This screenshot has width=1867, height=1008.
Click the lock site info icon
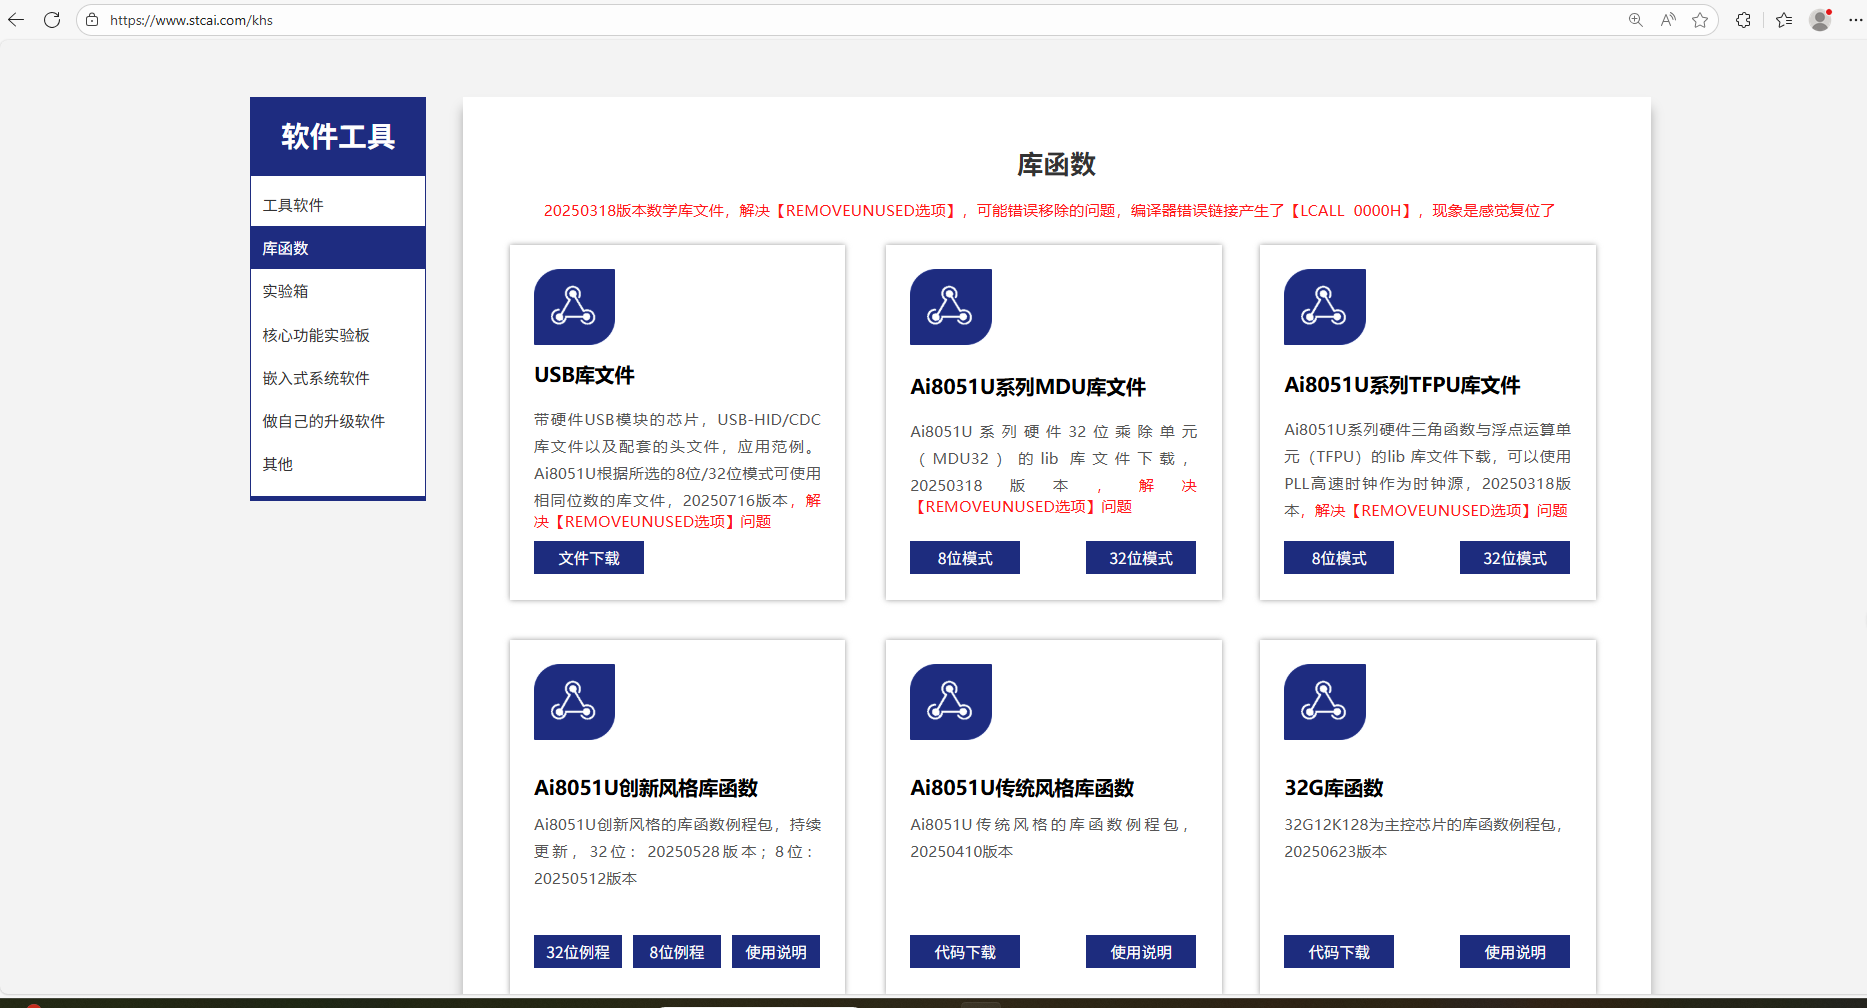(92, 20)
